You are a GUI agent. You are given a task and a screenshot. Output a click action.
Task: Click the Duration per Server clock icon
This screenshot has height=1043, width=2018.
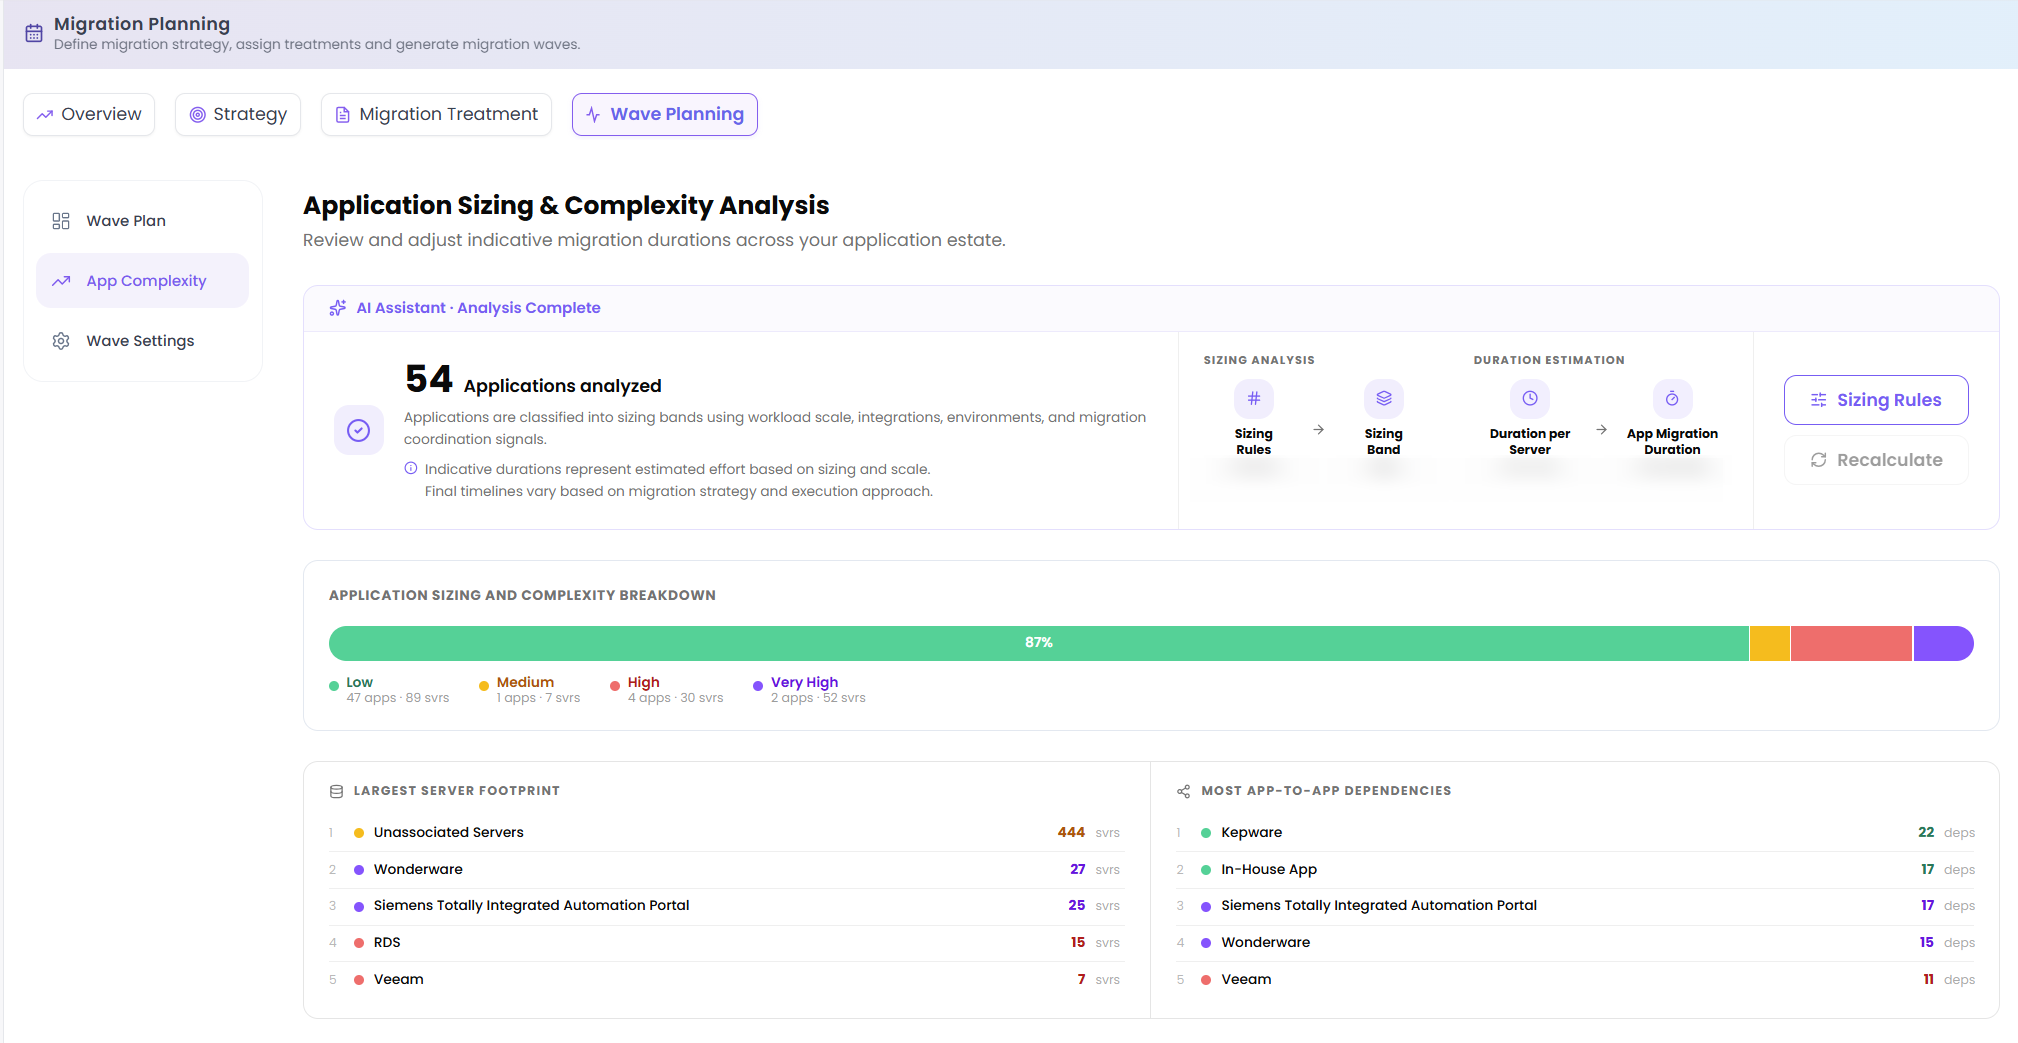click(x=1530, y=398)
